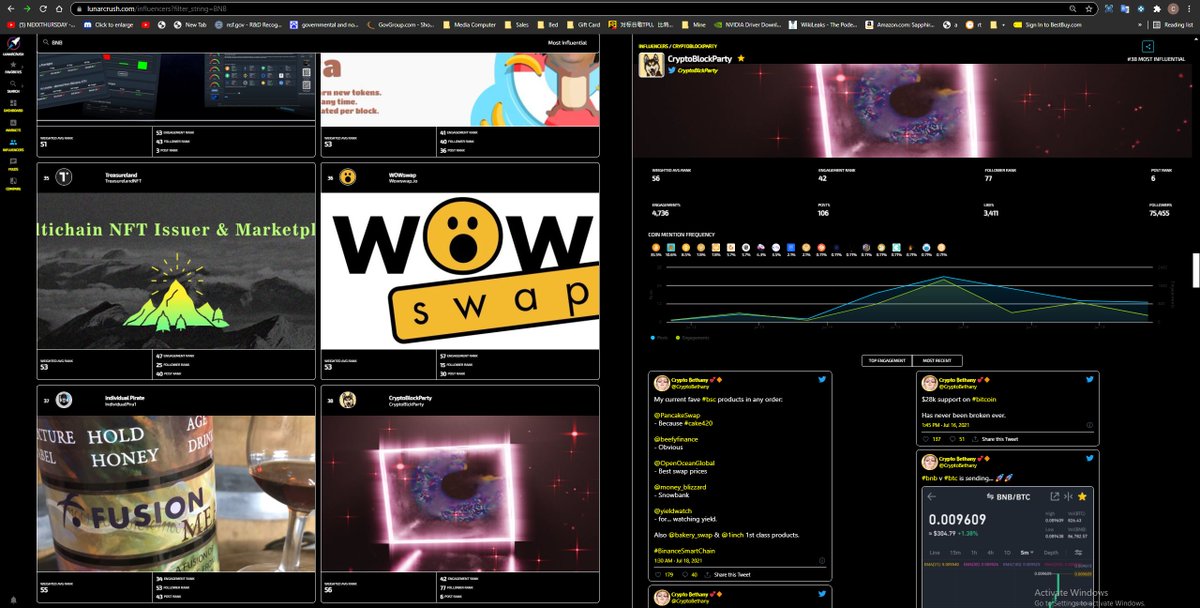Click the Twitter bird on the $28k support tweet
Screen dimensions: 1200x608
pos(1090,380)
